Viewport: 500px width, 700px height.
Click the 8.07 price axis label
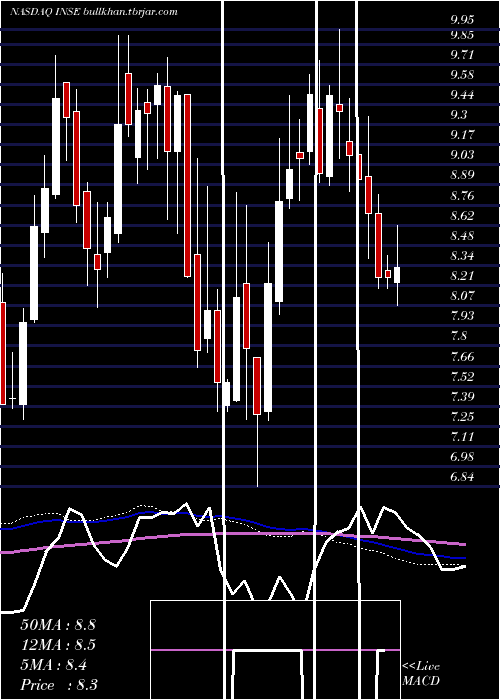click(x=462, y=296)
